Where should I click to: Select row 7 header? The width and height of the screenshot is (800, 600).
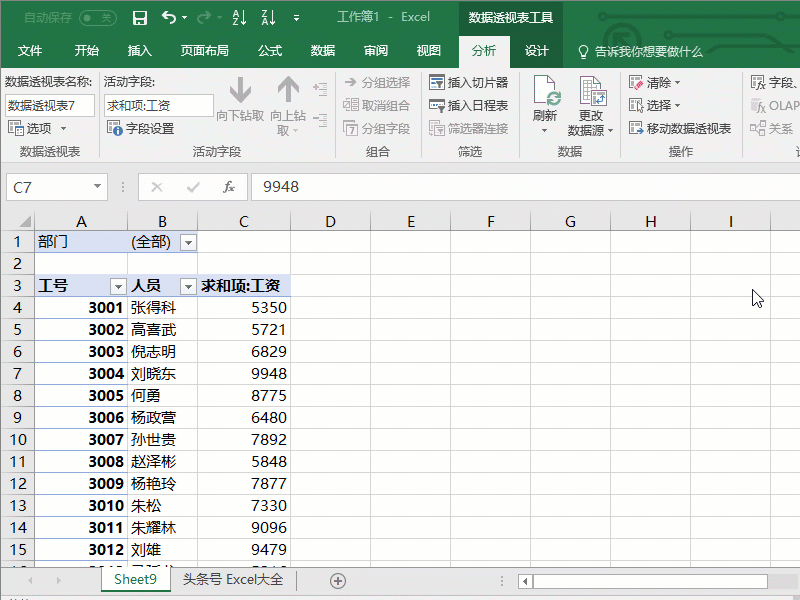[x=17, y=373]
